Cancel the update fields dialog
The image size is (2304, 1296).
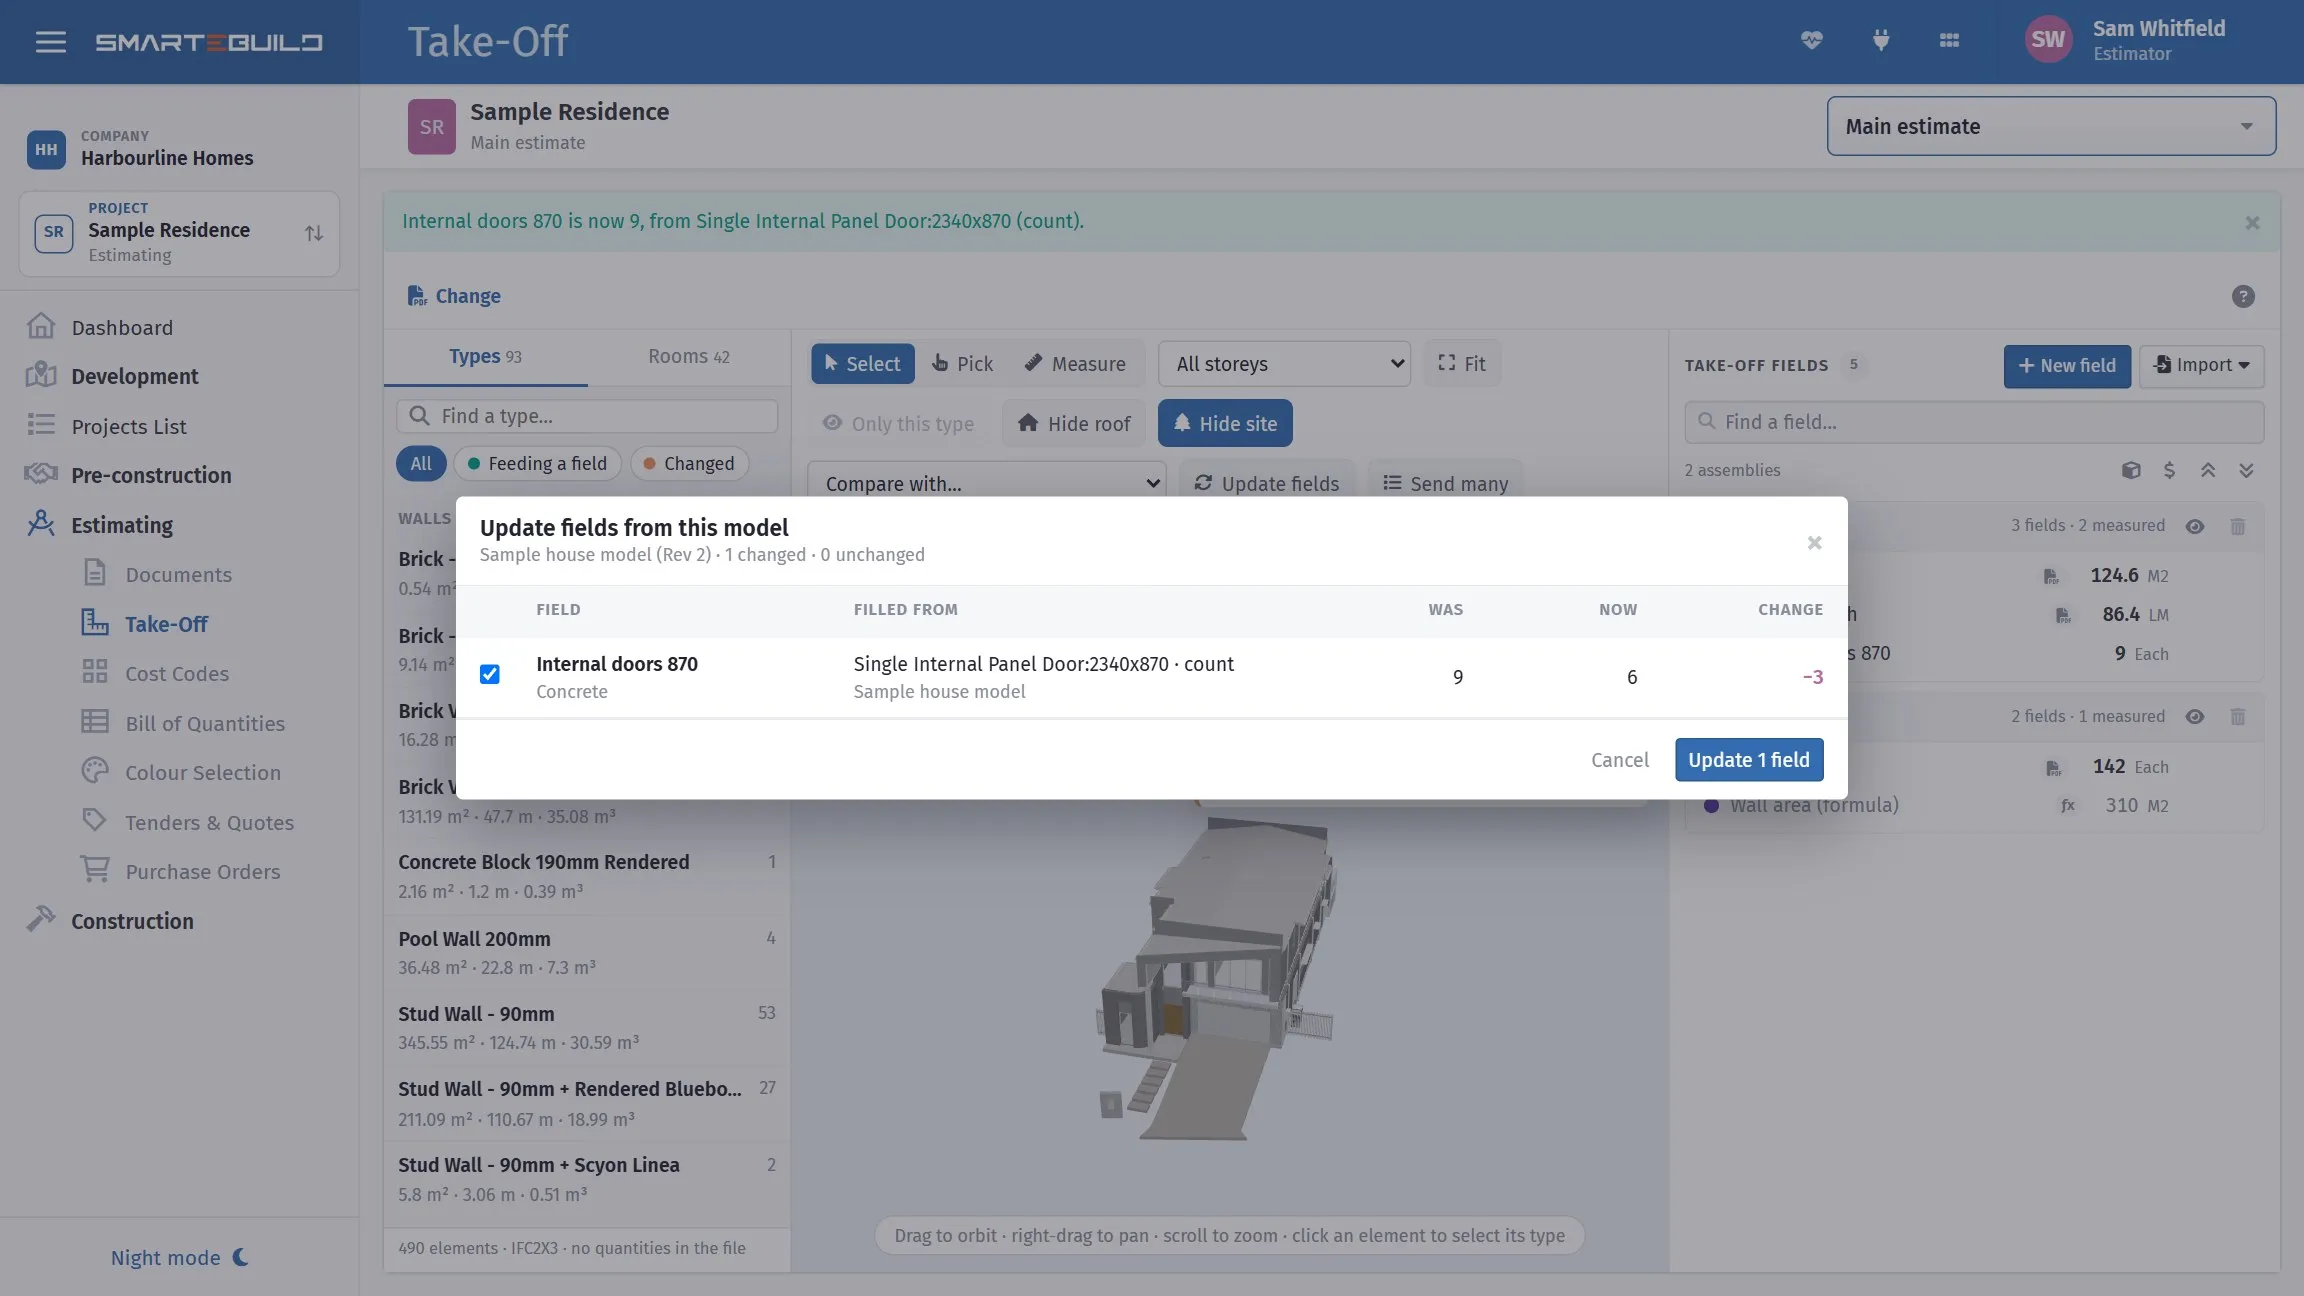(1619, 759)
